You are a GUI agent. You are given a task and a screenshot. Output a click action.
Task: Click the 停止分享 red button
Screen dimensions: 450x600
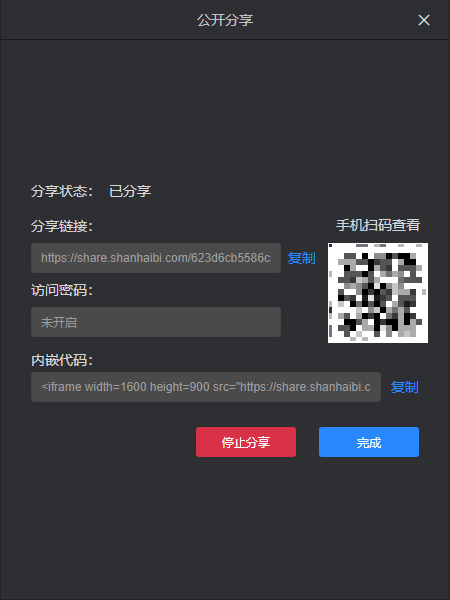246,442
